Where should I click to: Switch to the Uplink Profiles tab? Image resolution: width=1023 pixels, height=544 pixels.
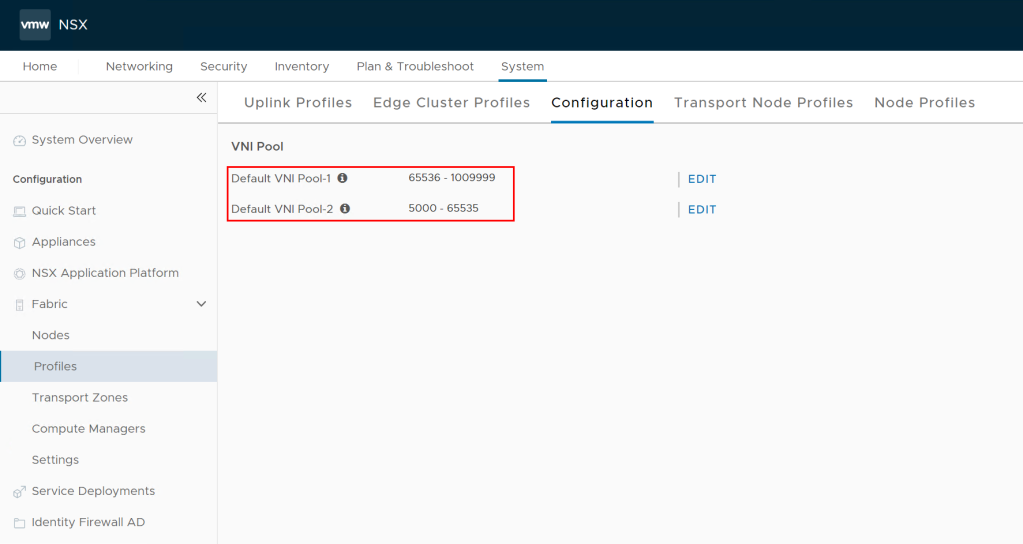tap(298, 103)
